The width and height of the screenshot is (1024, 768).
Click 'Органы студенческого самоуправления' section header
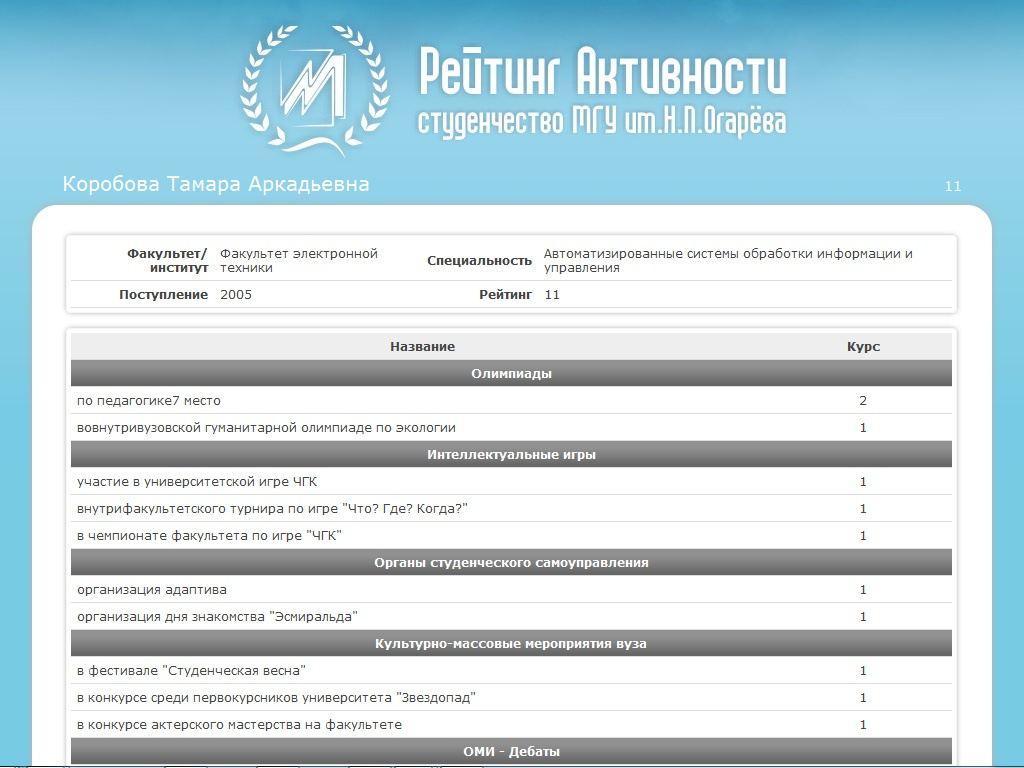tap(511, 563)
